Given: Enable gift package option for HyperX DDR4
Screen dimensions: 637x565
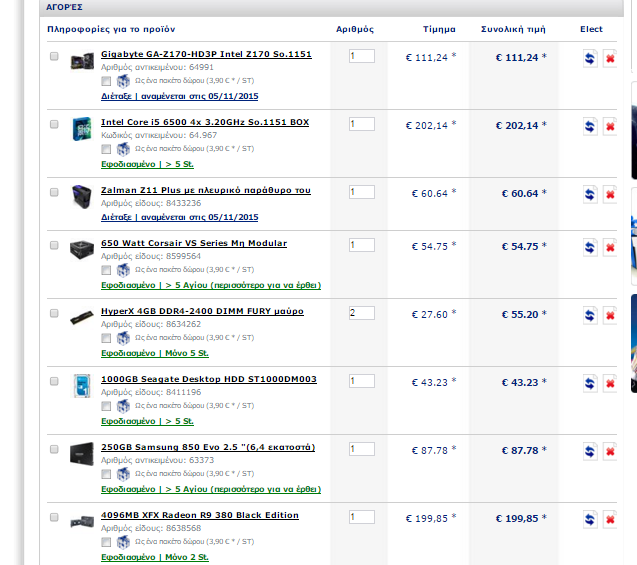Looking at the screenshot, I should 106,338.
